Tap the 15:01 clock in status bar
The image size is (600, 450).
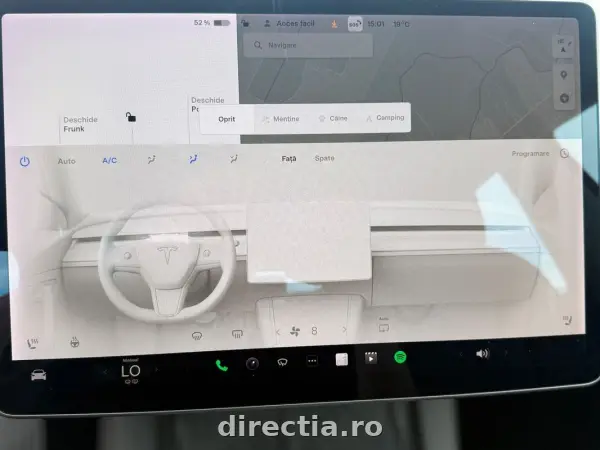tap(375, 24)
